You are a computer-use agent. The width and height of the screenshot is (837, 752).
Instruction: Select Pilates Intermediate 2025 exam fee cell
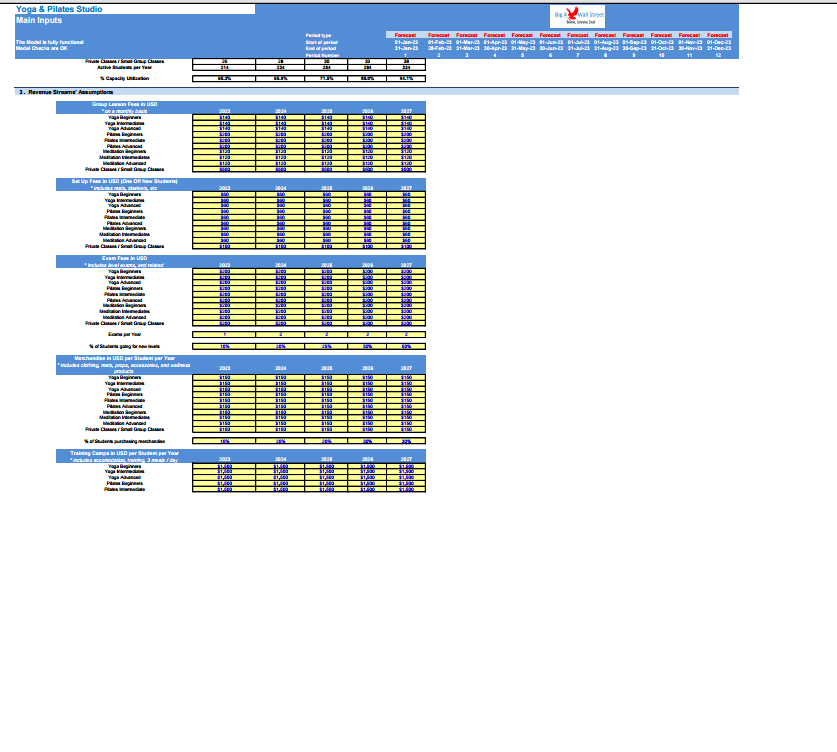pos(326,294)
